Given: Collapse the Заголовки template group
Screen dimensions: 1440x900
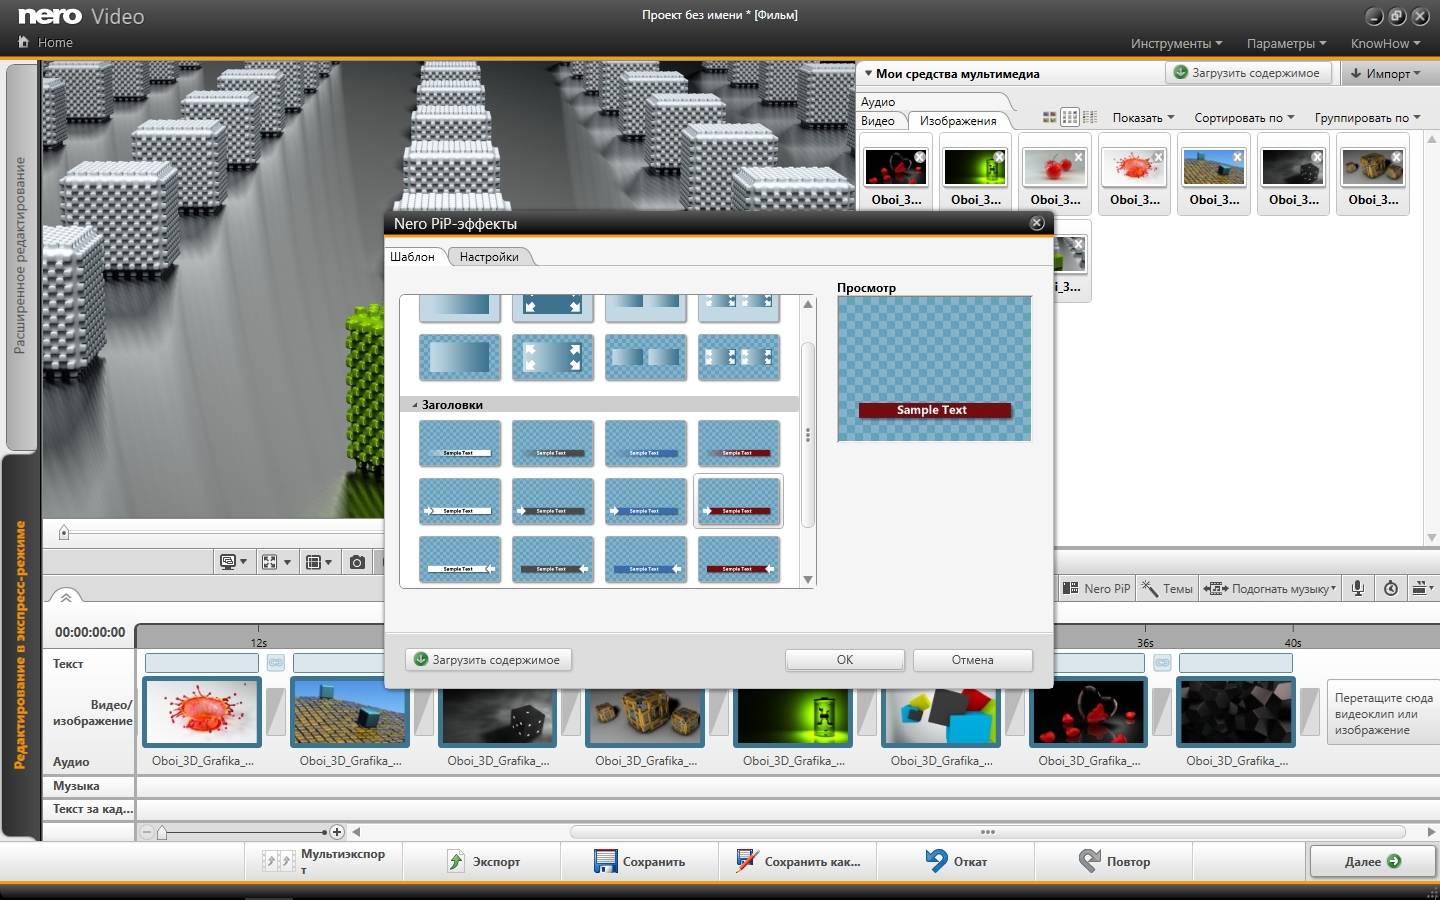Looking at the screenshot, I should pyautogui.click(x=415, y=405).
